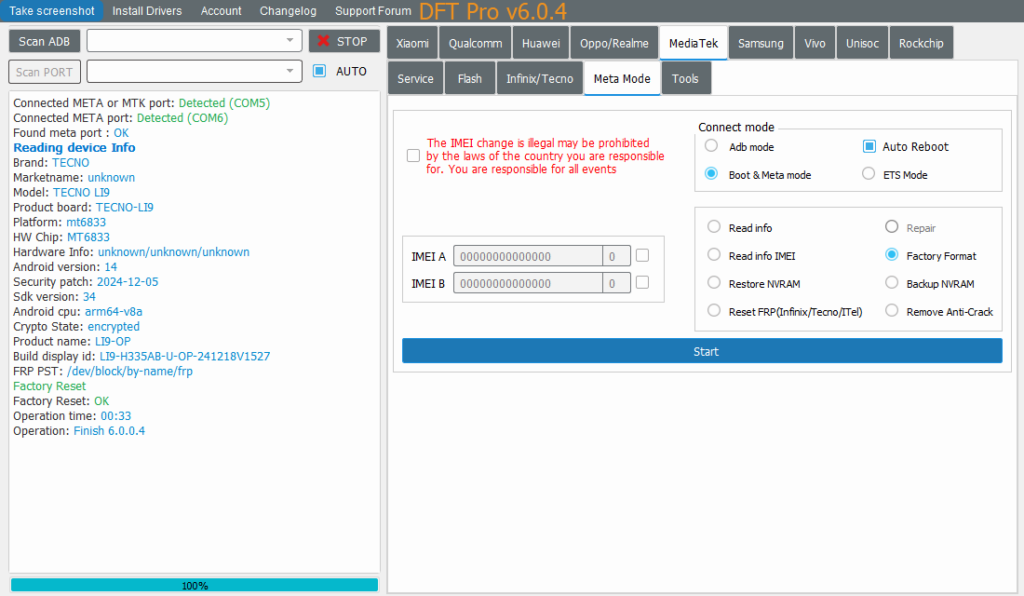Switch to the Vivo tab
Screen dimensions: 1024x596
(815, 43)
